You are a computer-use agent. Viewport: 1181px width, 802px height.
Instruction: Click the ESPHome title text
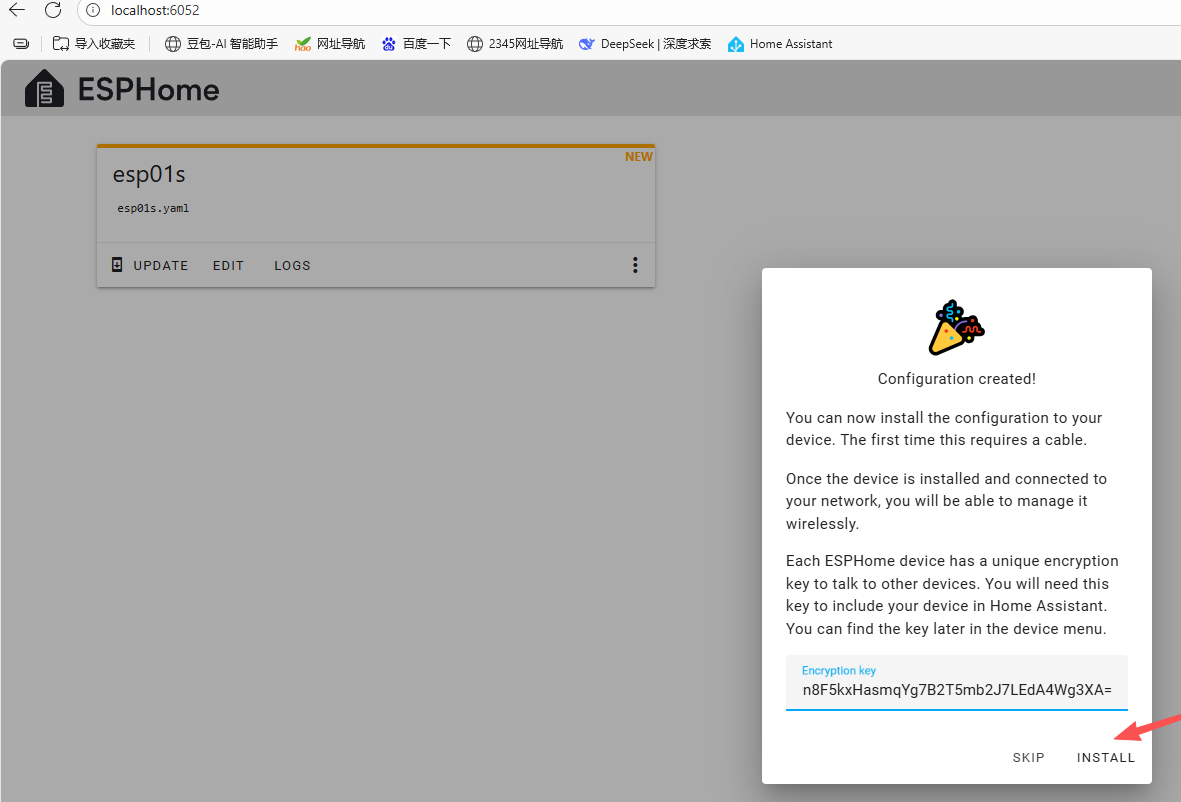(148, 90)
